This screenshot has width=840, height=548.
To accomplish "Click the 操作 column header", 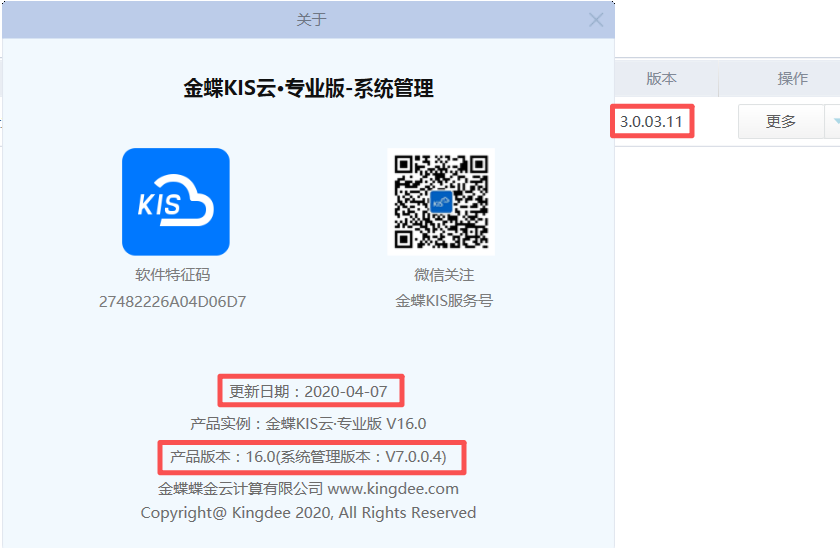I will [792, 79].
